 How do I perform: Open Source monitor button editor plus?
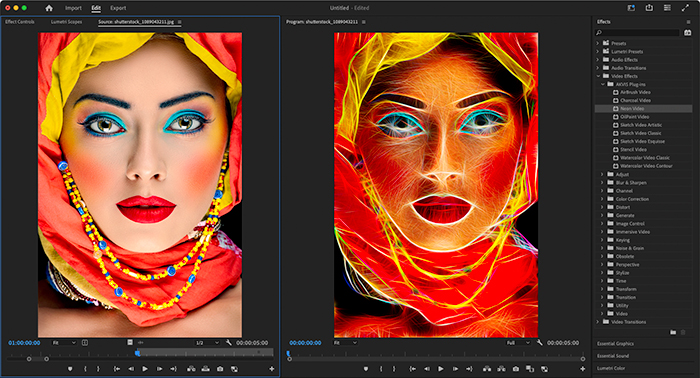[271, 369]
